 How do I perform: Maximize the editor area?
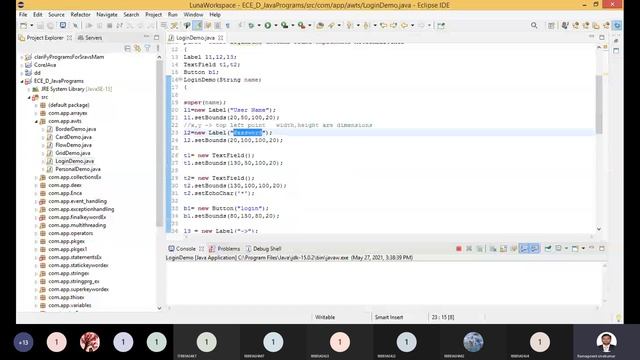pos(602,37)
